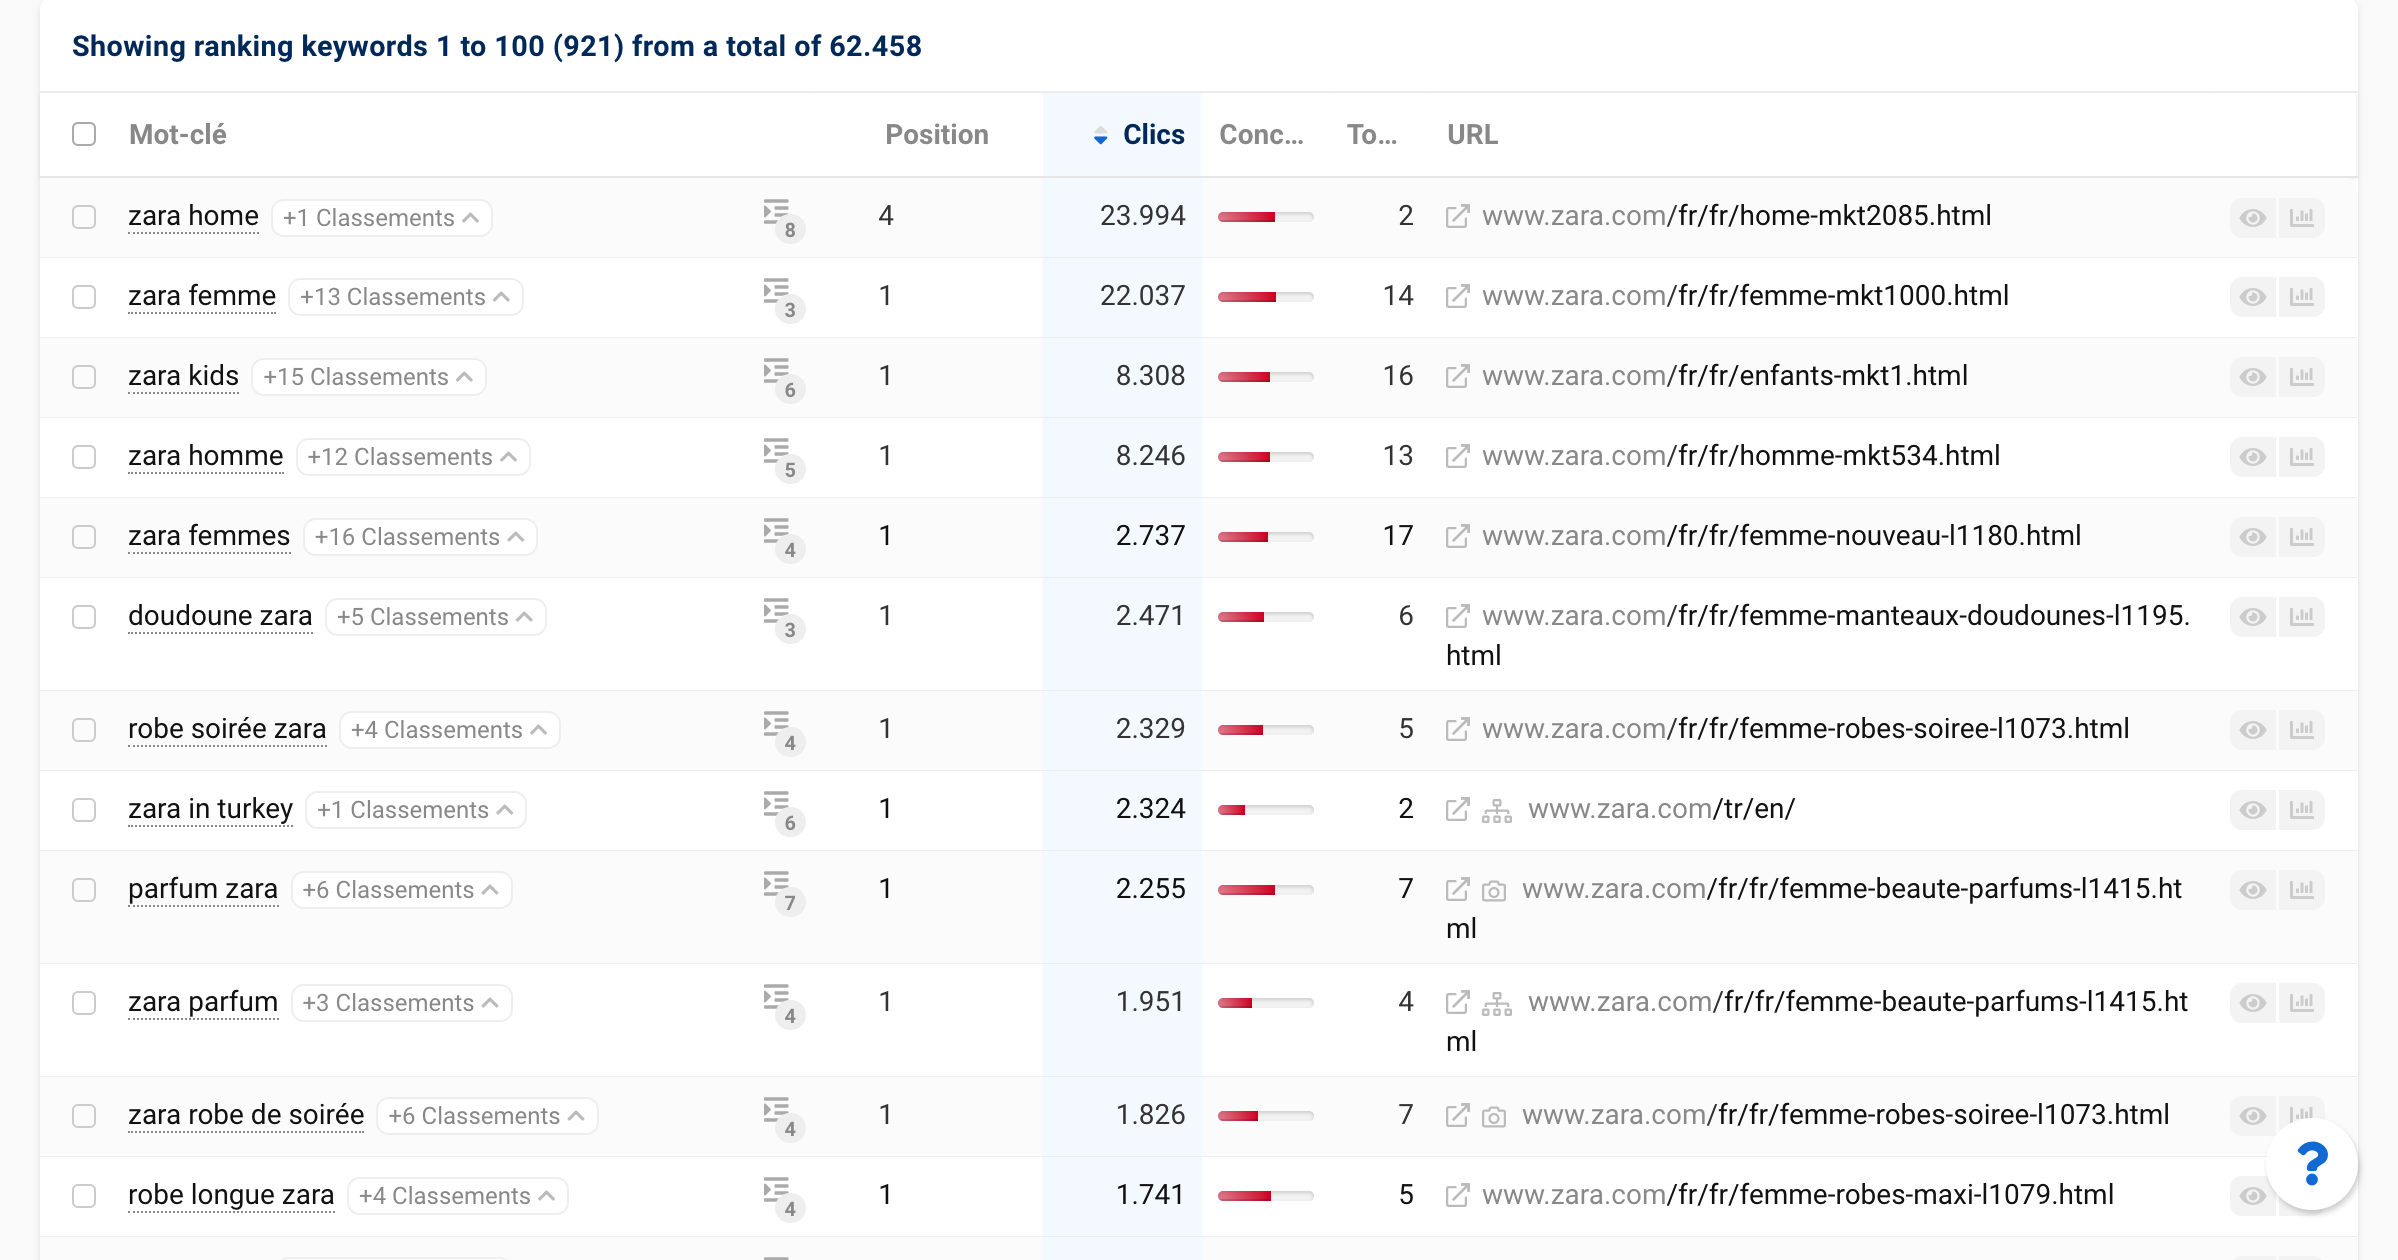Show history chart for robe soirée zara

pyautogui.click(x=2301, y=730)
